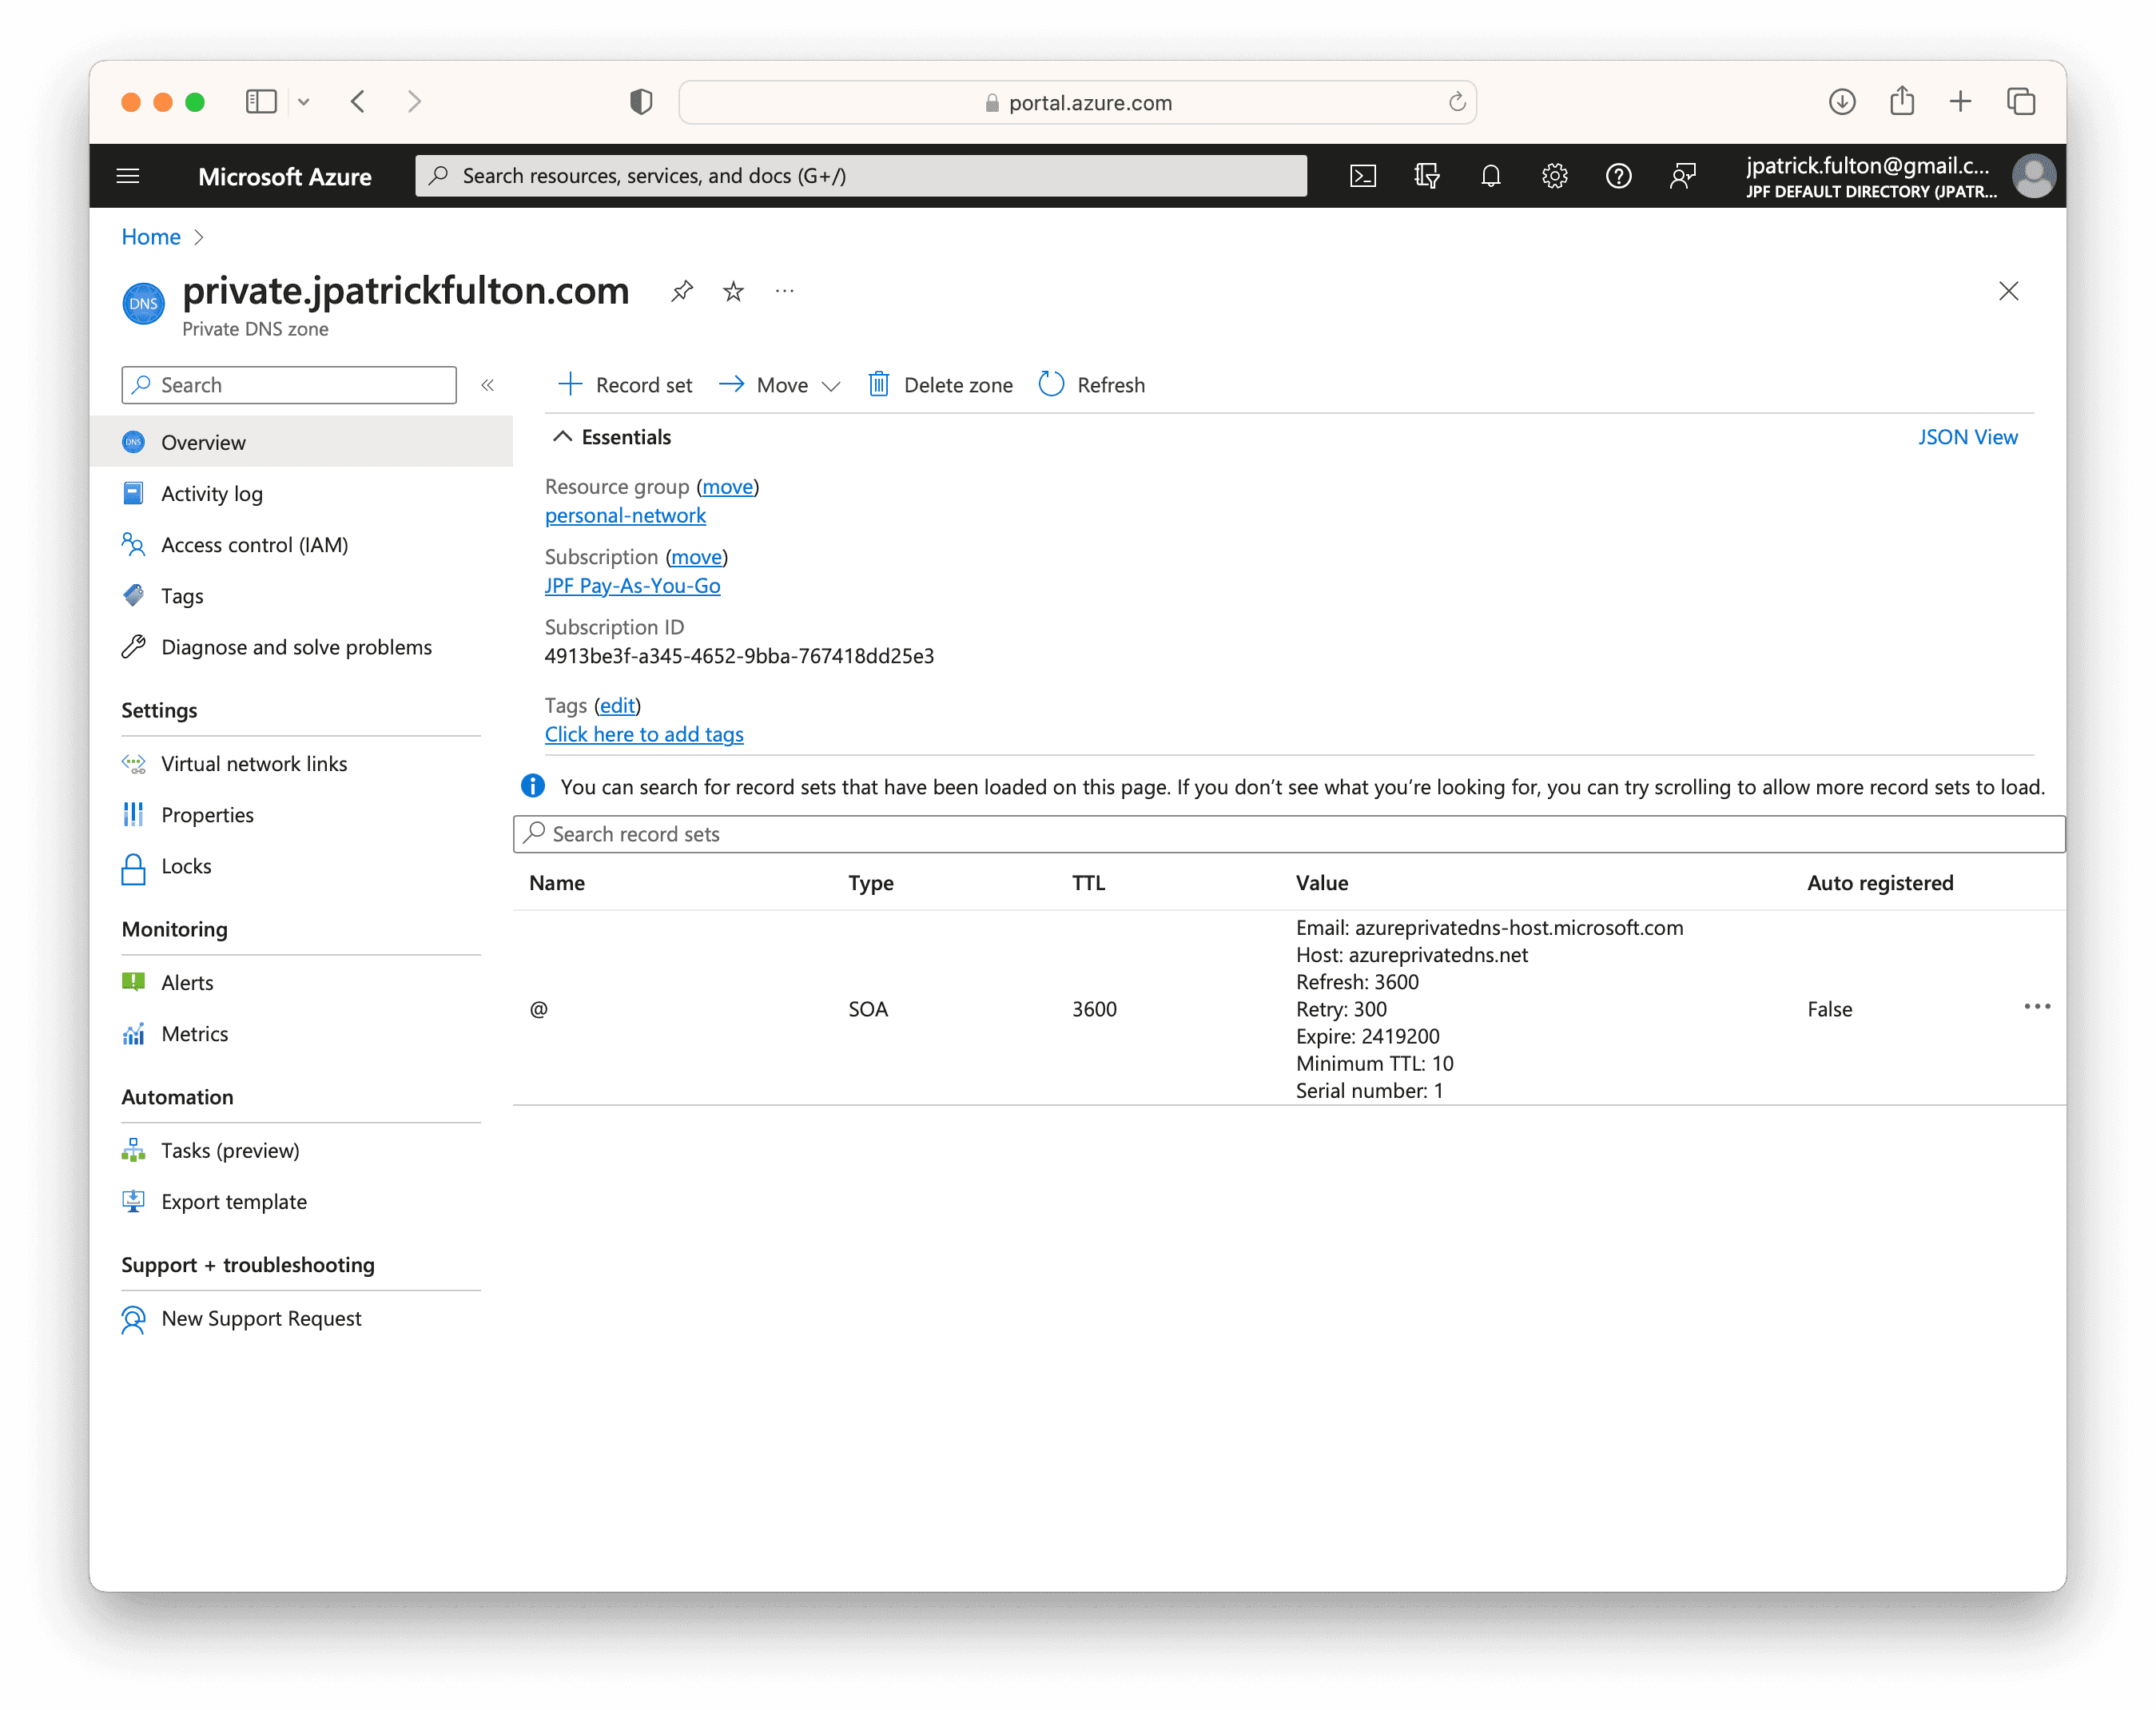Show Safari downloads
This screenshot has height=1710, width=2156.
click(1842, 101)
